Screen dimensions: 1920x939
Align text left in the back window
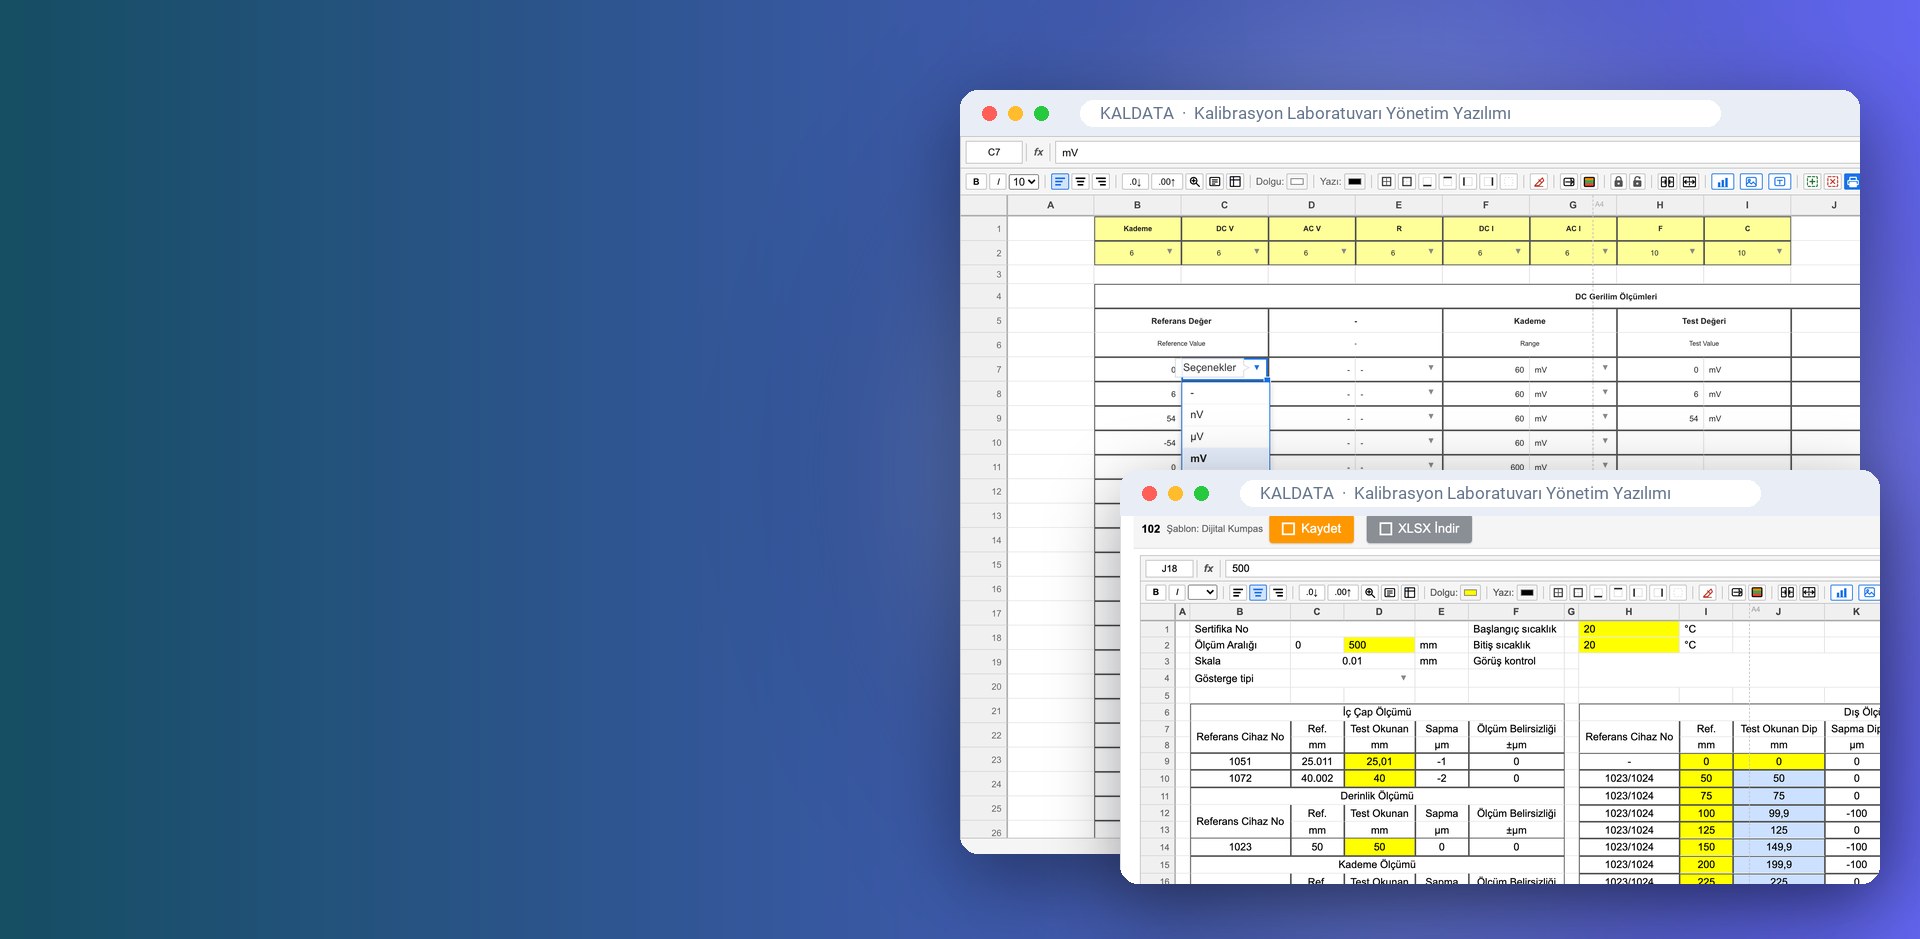[1060, 182]
